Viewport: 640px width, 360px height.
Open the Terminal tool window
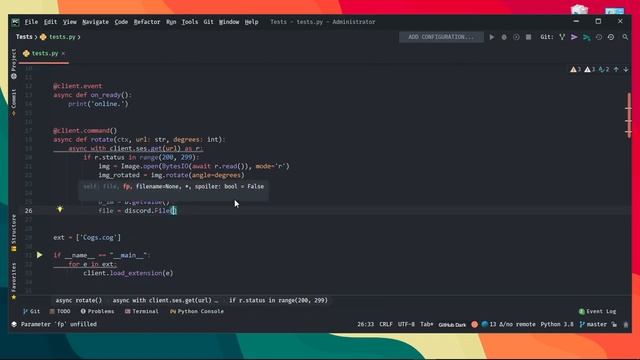142,311
